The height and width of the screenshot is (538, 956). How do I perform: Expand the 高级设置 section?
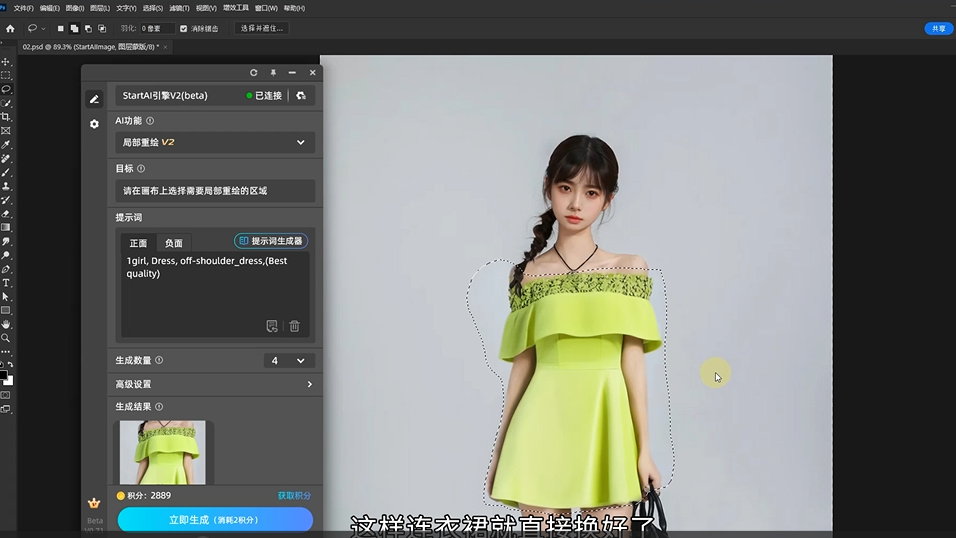point(215,384)
